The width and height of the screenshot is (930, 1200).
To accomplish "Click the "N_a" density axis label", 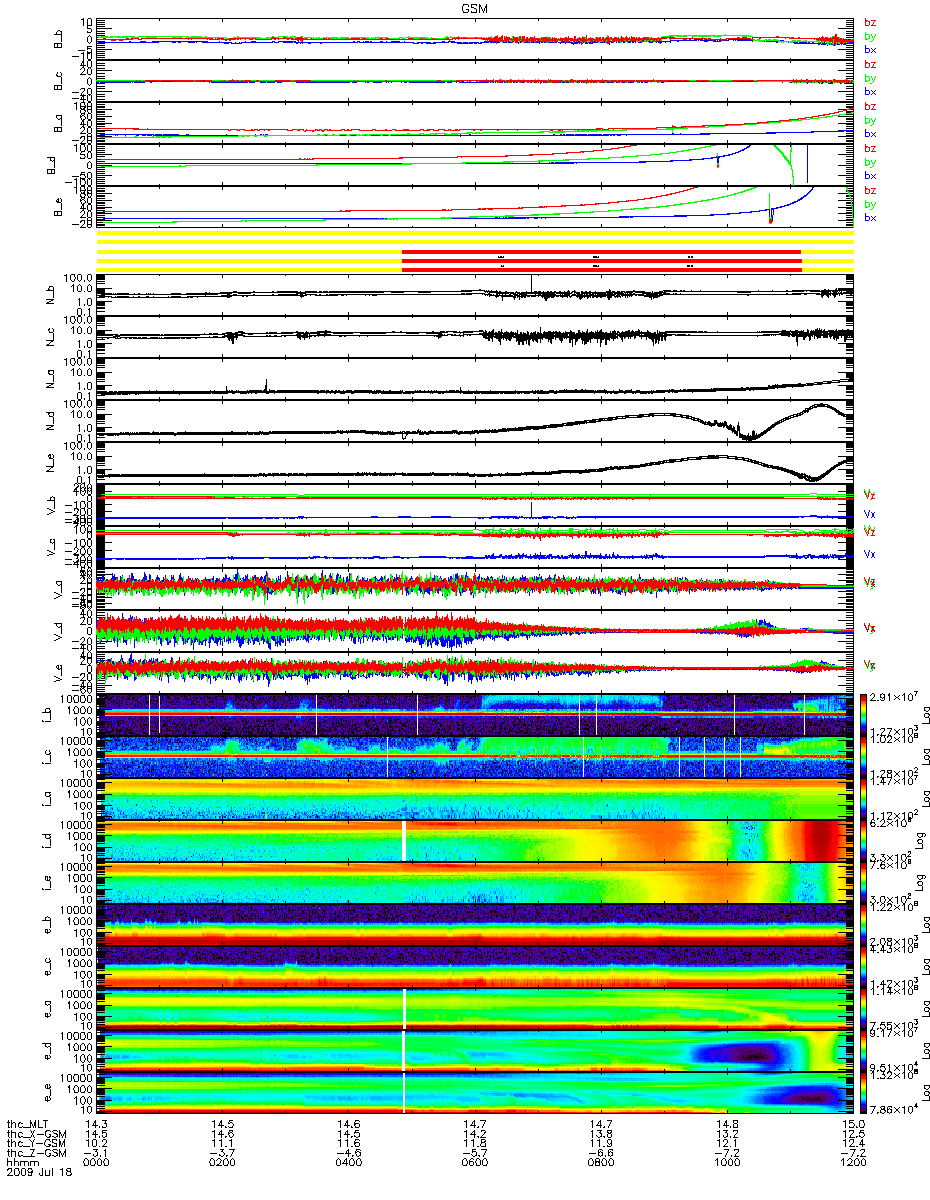I will (50, 378).
